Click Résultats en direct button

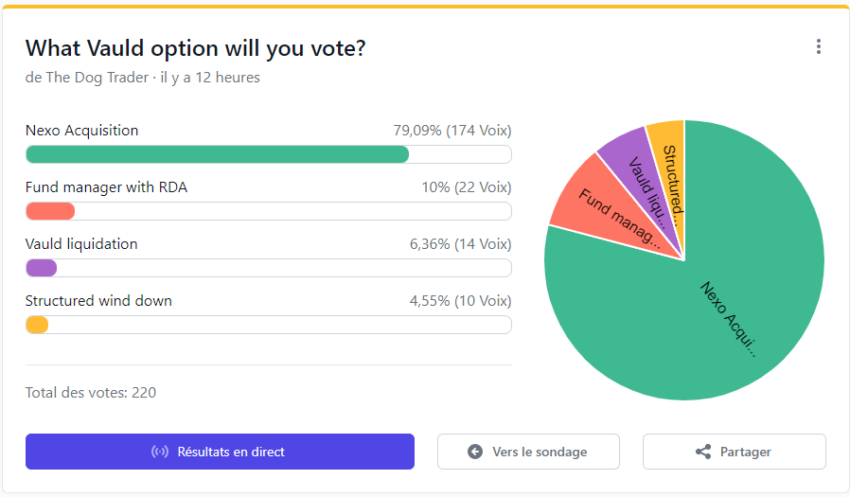coord(220,451)
